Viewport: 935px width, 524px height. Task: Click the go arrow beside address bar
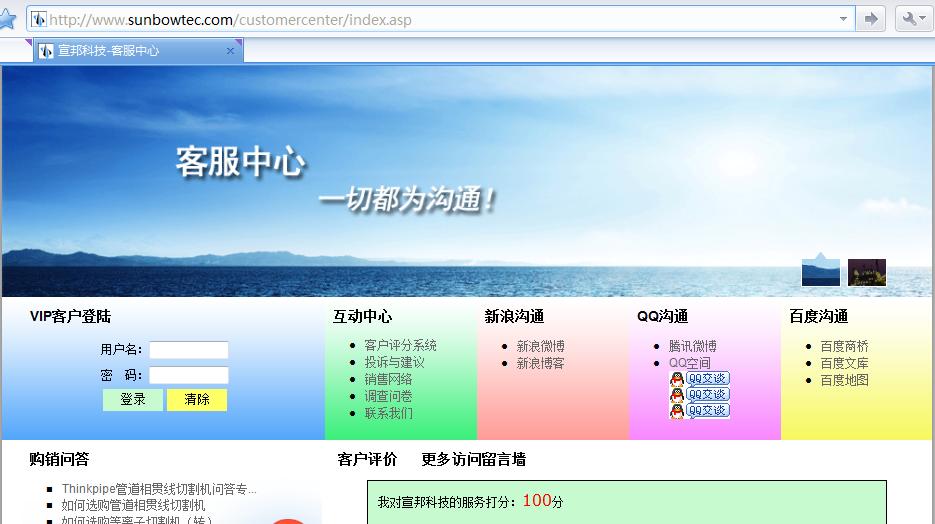[x=871, y=19]
